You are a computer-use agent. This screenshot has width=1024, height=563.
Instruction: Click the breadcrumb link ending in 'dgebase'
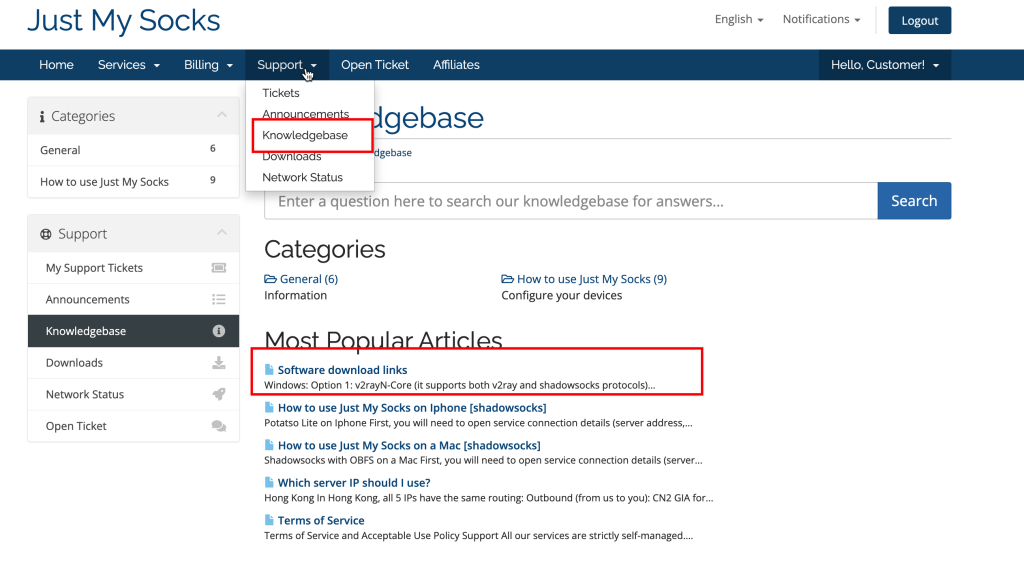coord(392,152)
